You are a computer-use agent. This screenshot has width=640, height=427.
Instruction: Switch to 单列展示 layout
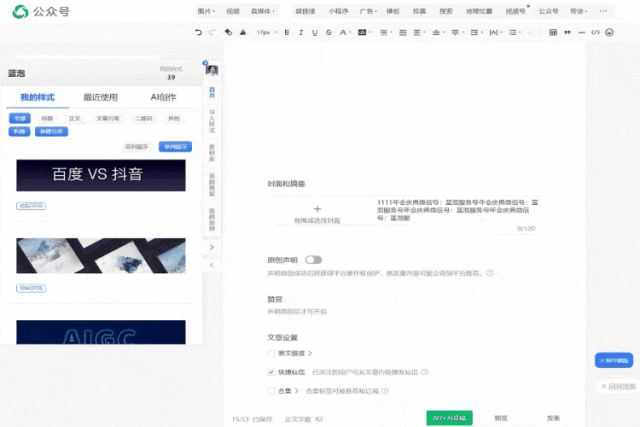coord(175,147)
